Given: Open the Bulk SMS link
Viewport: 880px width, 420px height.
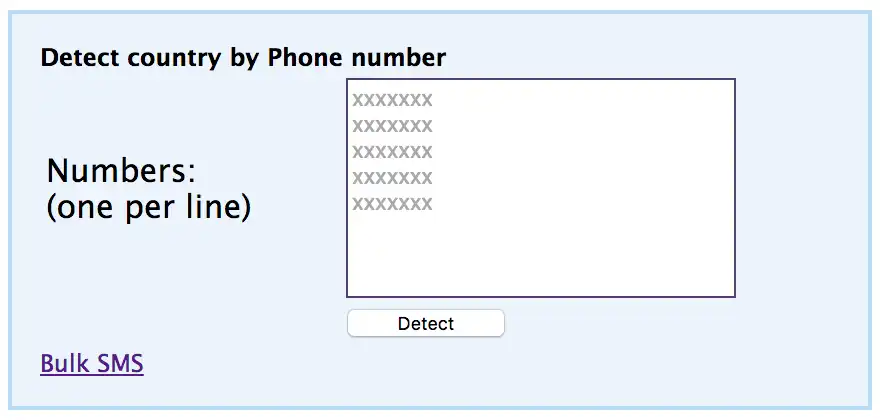Looking at the screenshot, I should tap(92, 363).
